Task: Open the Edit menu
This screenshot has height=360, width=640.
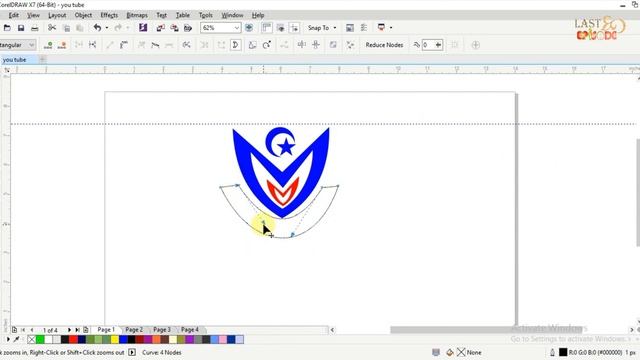Action: click(x=13, y=15)
